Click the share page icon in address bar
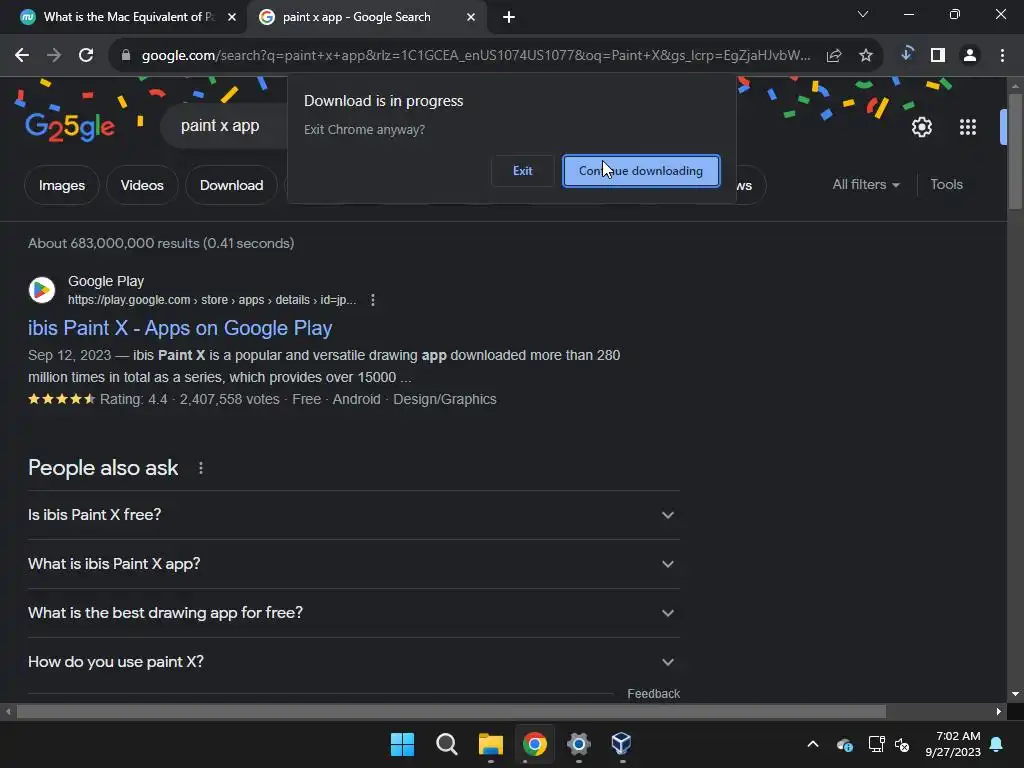 [833, 56]
